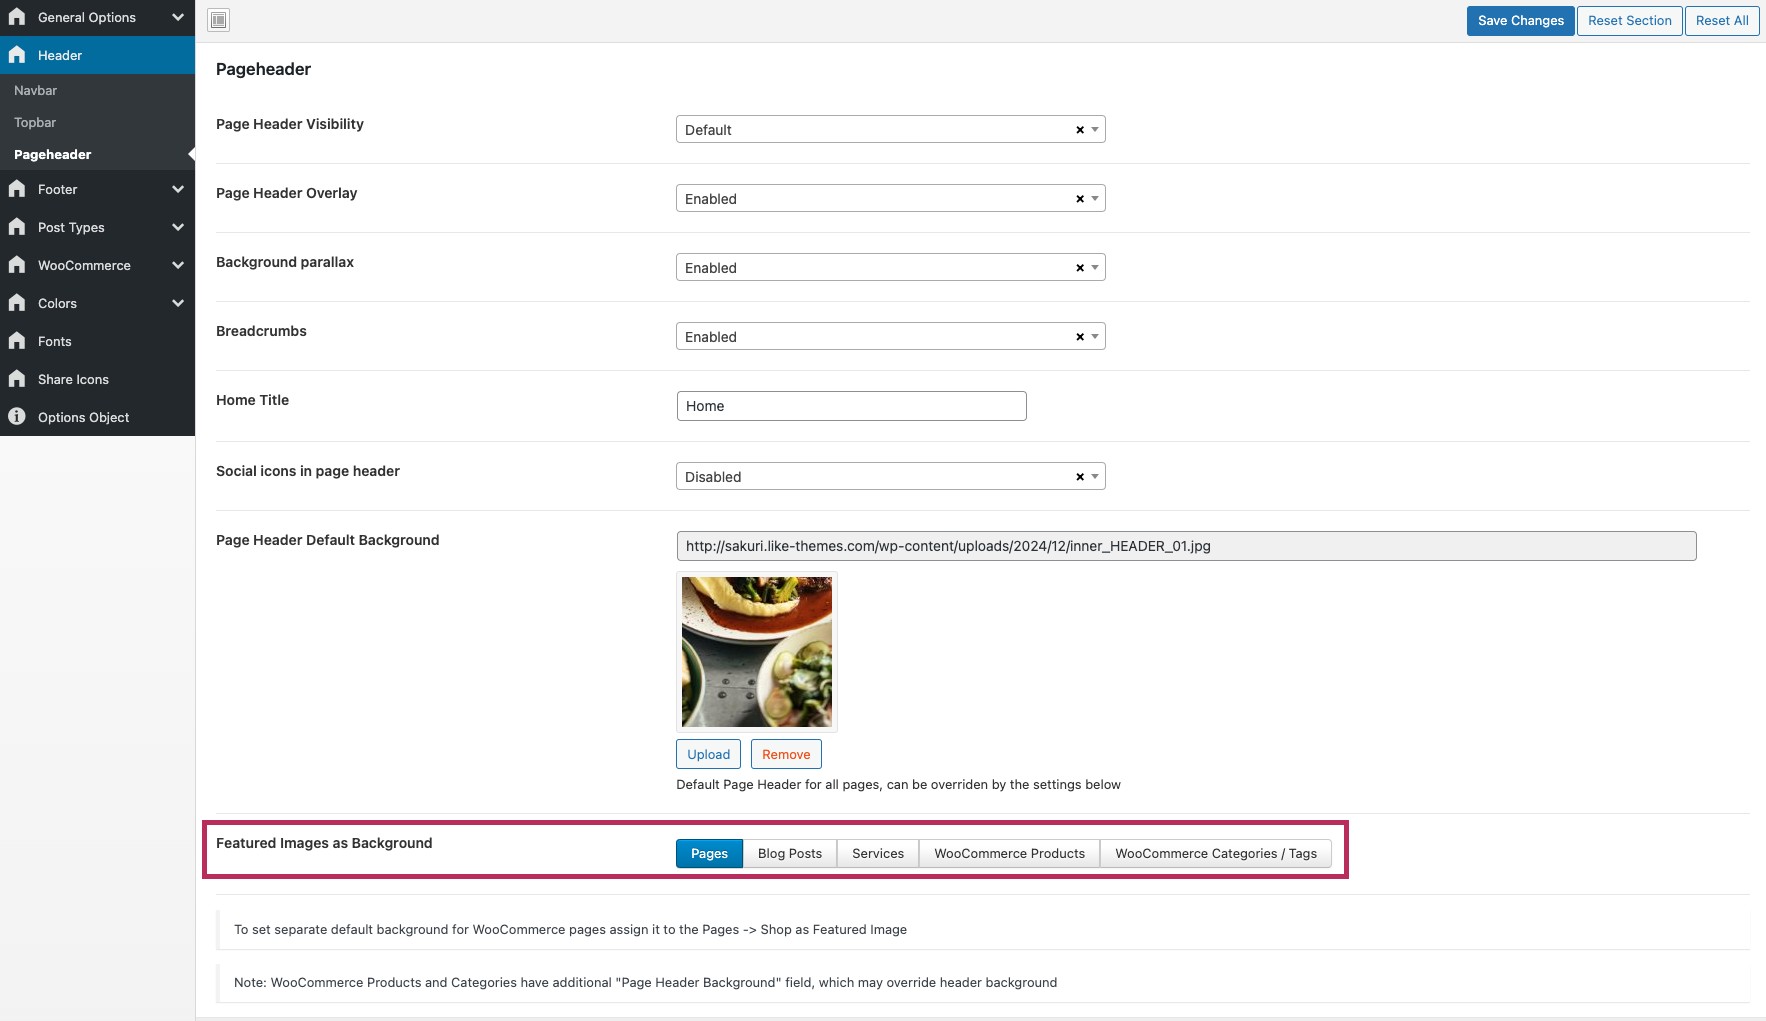
Task: Click the Fonts sidebar home icon
Action: coord(17,341)
